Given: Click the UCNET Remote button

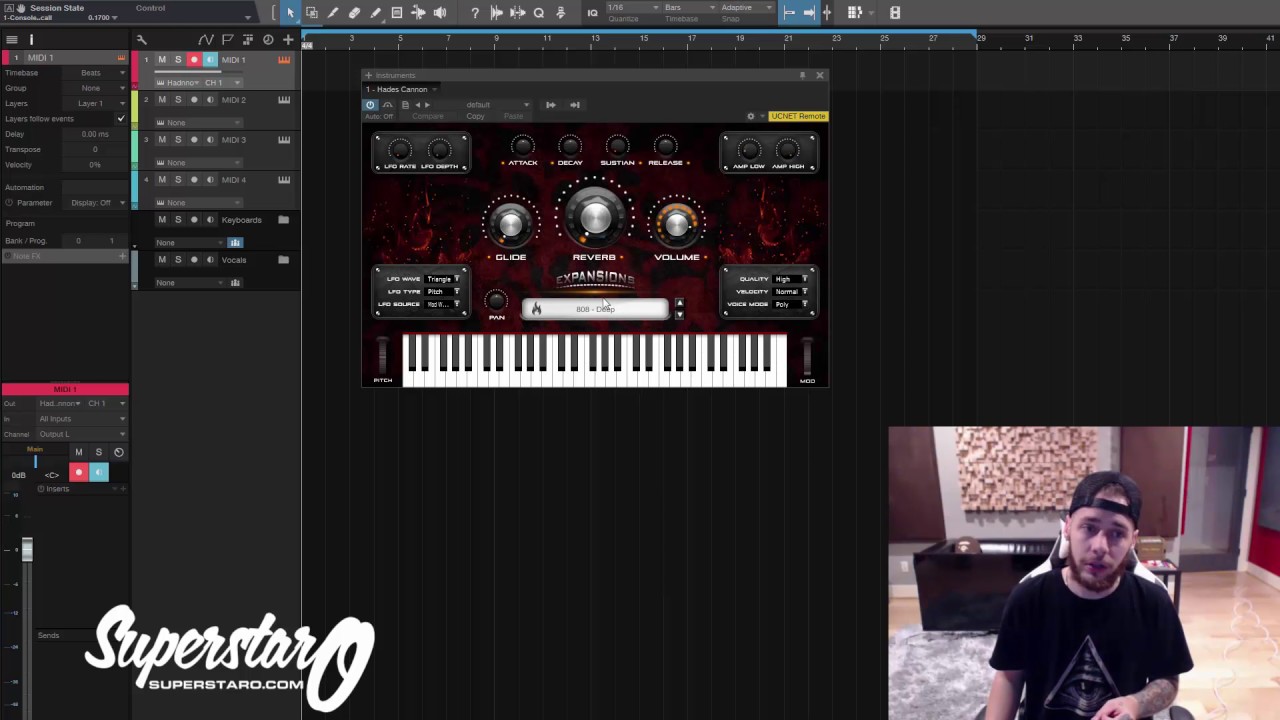Looking at the screenshot, I should (798, 116).
